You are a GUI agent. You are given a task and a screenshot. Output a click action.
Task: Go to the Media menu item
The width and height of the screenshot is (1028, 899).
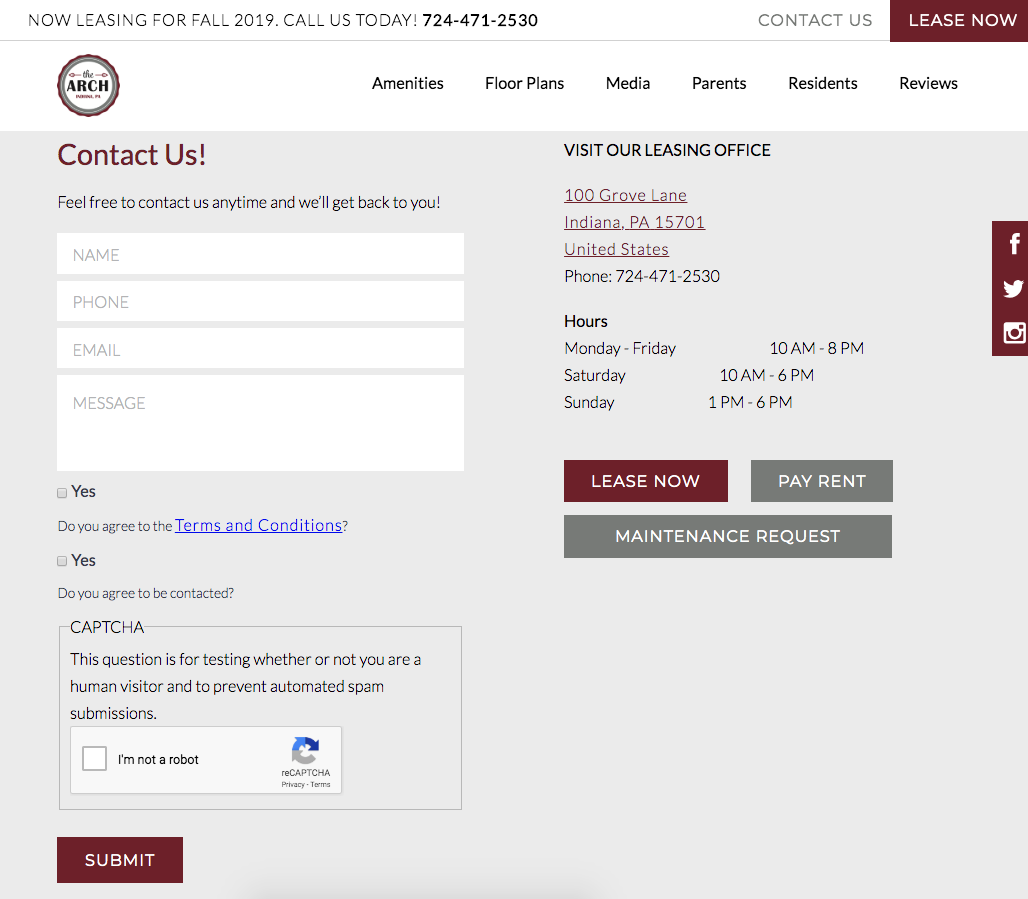[x=627, y=83]
